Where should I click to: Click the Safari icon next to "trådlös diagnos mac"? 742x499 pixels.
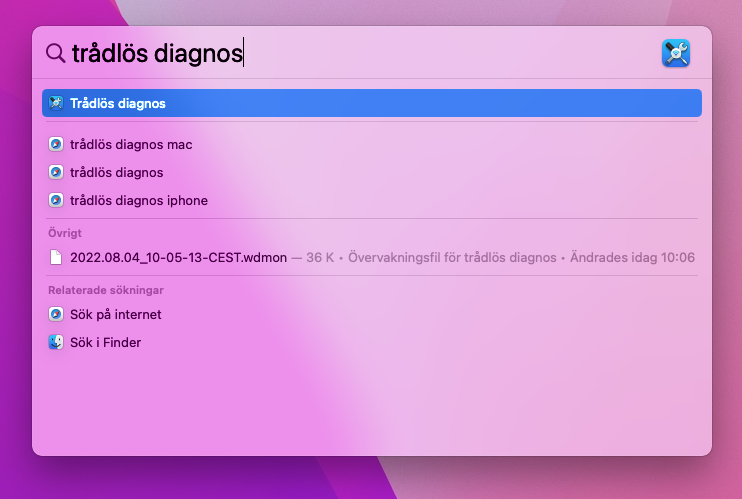coord(56,144)
